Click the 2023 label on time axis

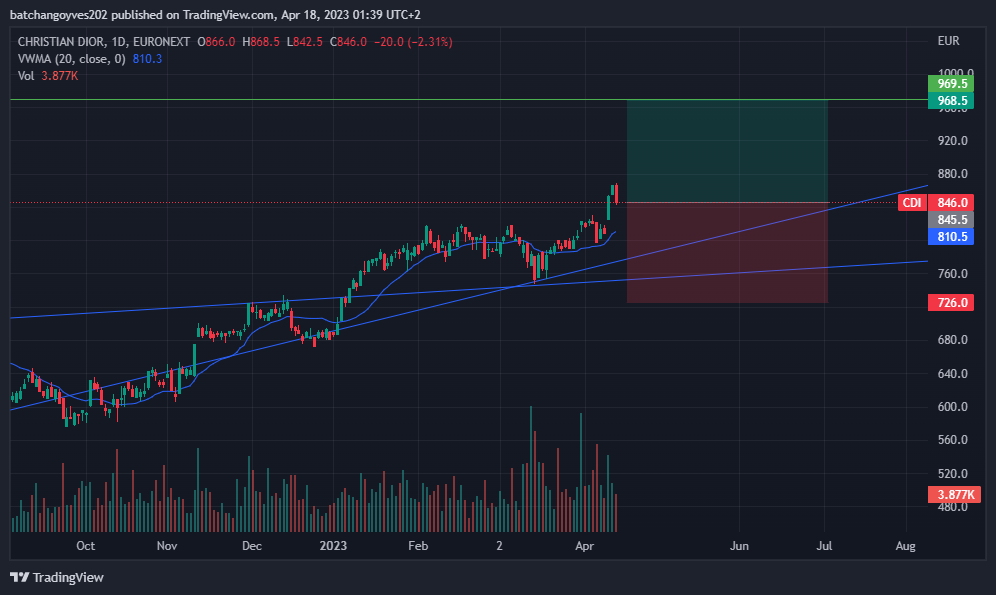333,546
